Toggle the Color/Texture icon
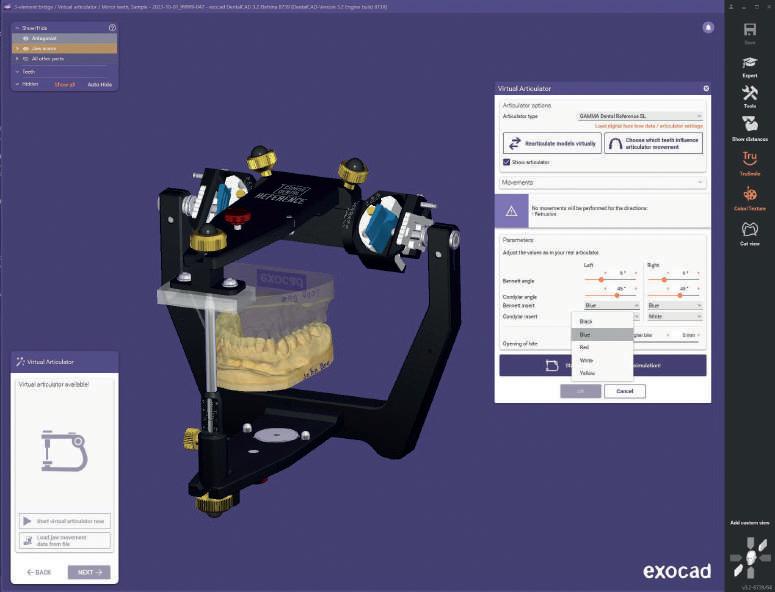The height and width of the screenshot is (592, 775). tap(749, 194)
